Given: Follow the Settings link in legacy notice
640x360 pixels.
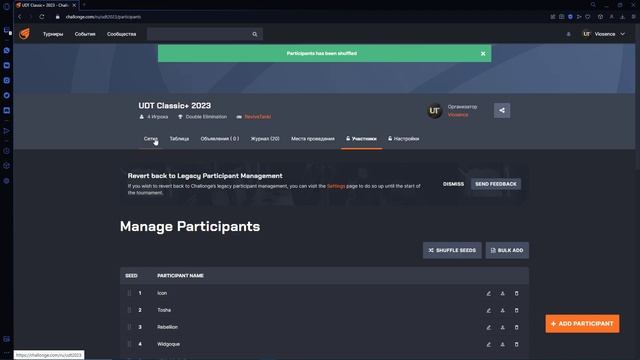Looking at the screenshot, I should (x=336, y=186).
